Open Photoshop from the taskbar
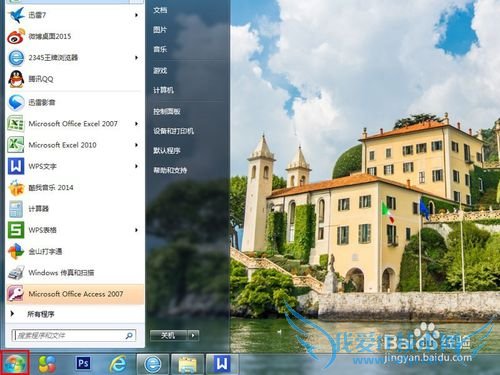Viewport: 500px width, 375px height. click(83, 363)
